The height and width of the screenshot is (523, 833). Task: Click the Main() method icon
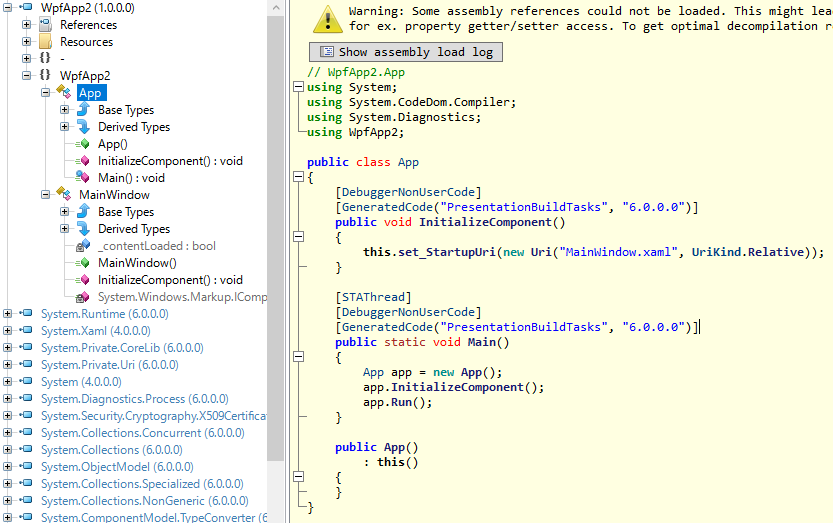tap(82, 177)
